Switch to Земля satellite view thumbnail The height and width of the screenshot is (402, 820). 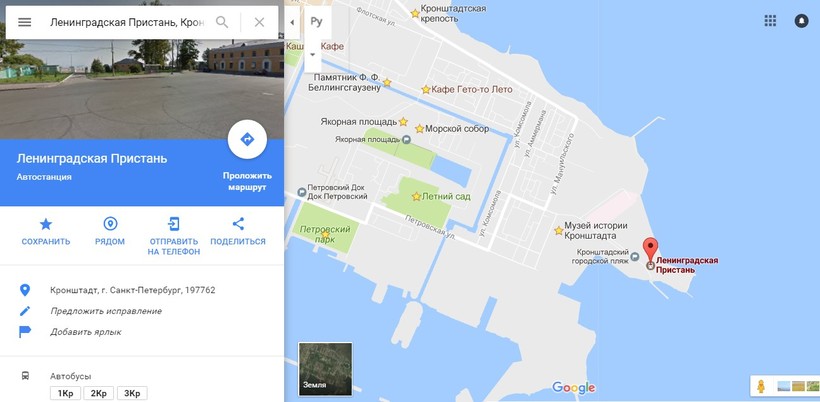pyautogui.click(x=325, y=369)
